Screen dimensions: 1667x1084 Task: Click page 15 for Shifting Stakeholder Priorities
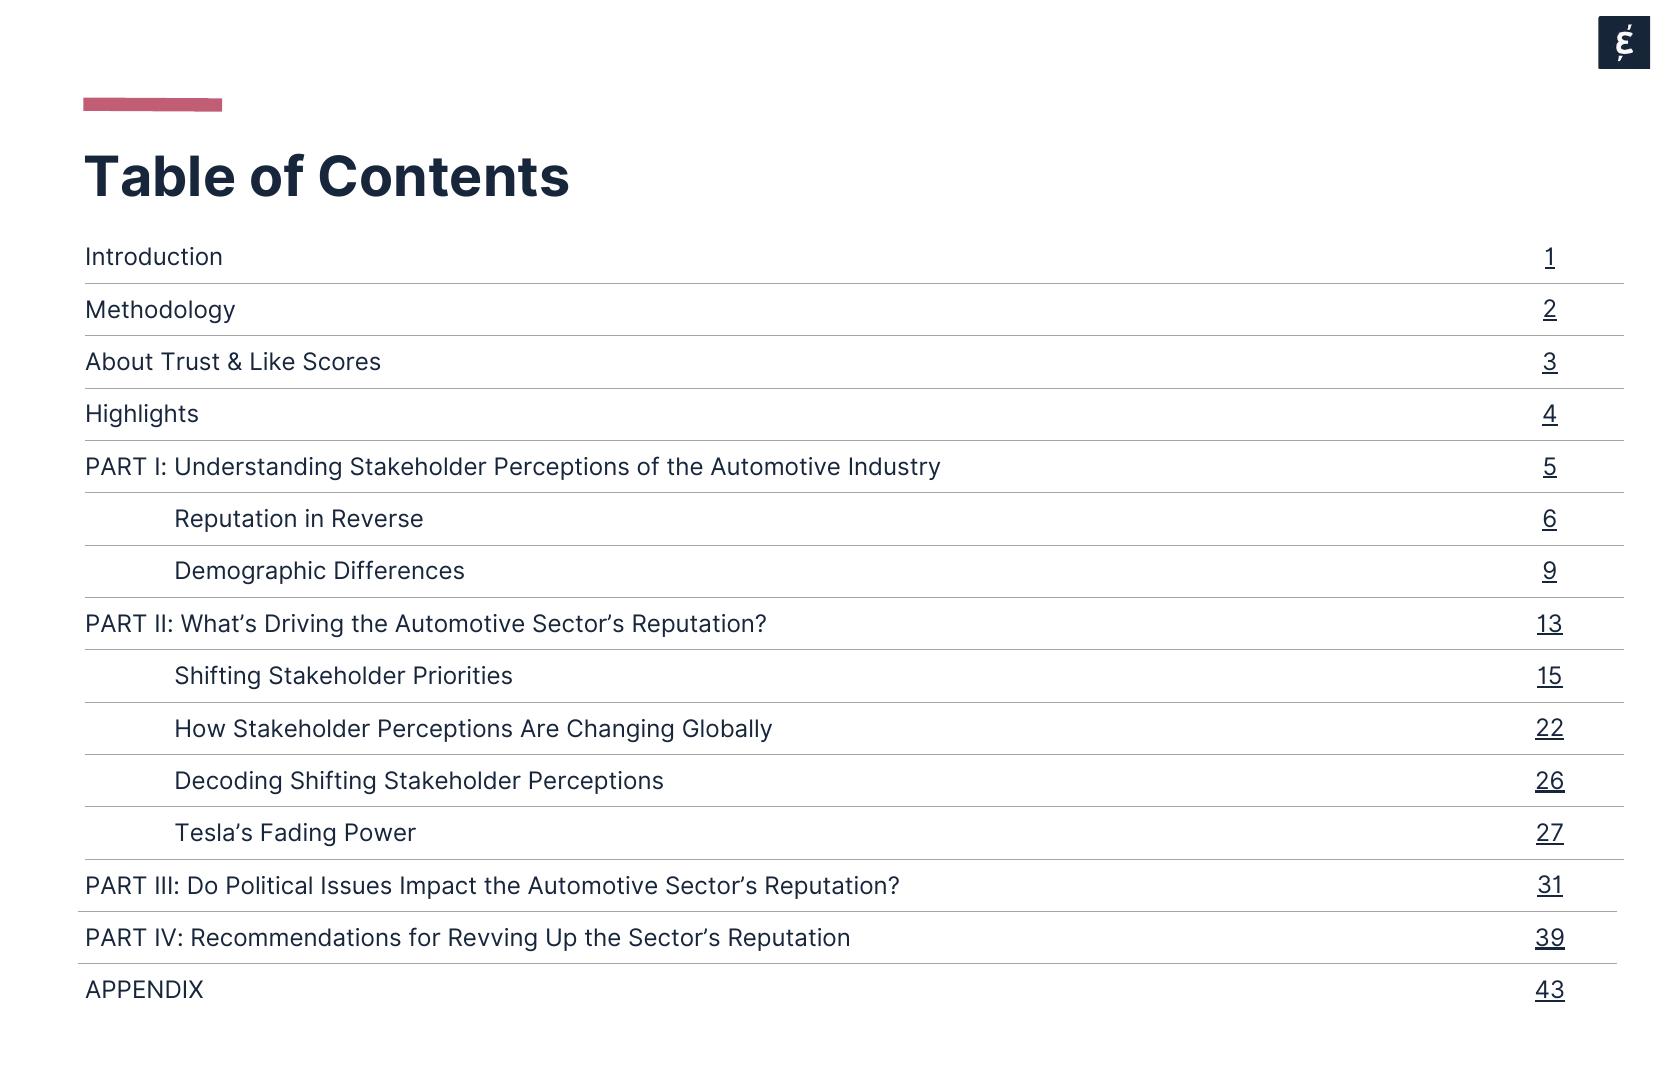point(1549,676)
